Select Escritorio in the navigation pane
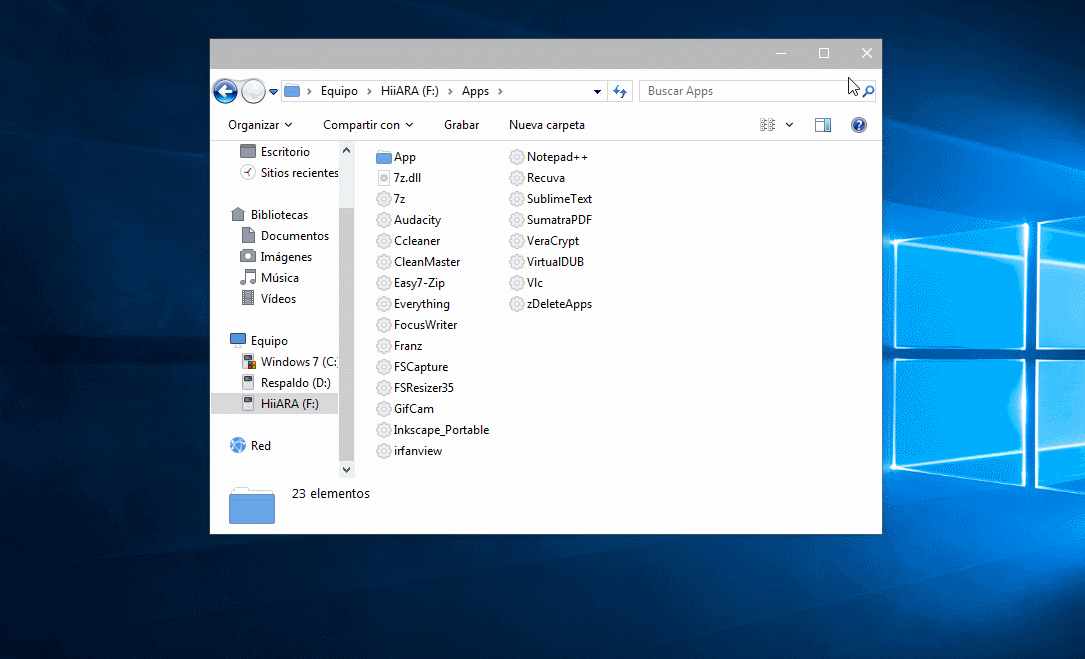Image resolution: width=1085 pixels, height=659 pixels. click(x=275, y=152)
